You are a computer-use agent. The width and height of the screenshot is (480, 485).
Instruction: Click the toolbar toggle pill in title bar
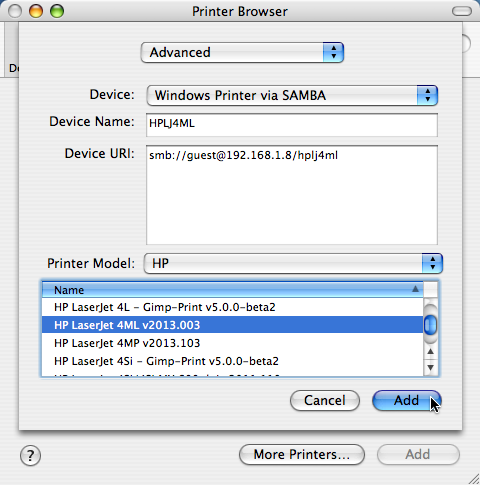[x=462, y=11]
